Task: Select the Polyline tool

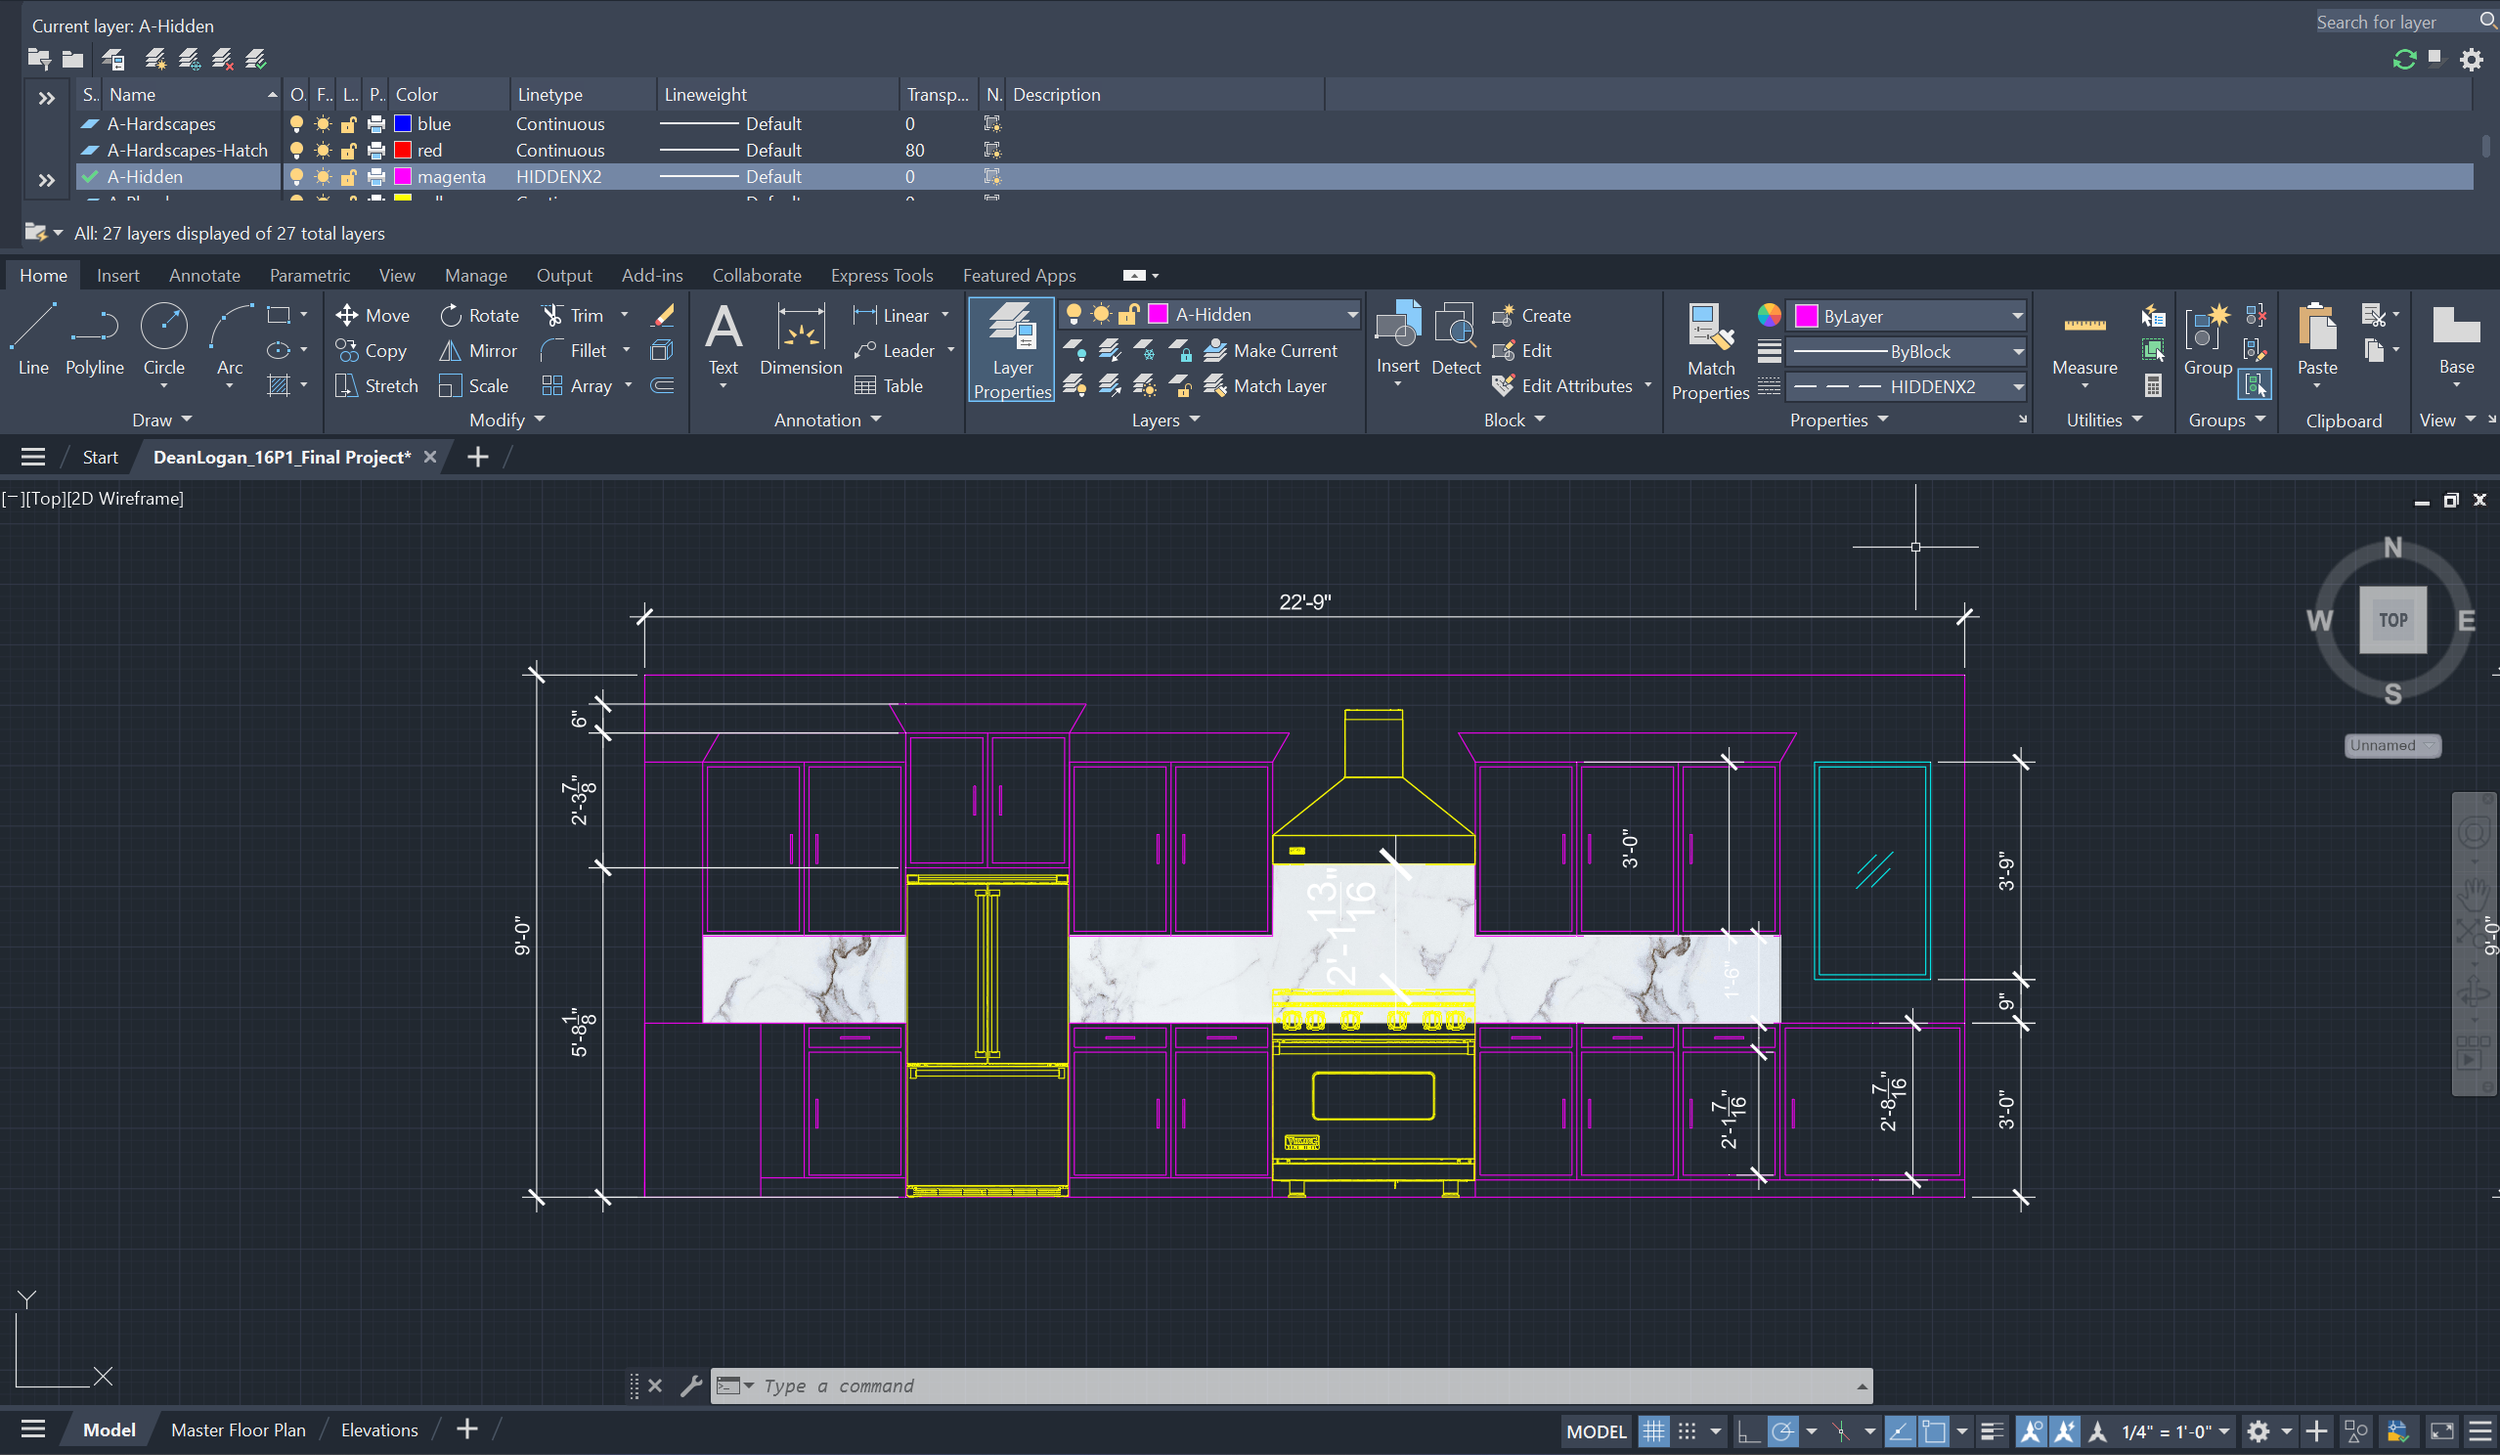Action: point(94,340)
